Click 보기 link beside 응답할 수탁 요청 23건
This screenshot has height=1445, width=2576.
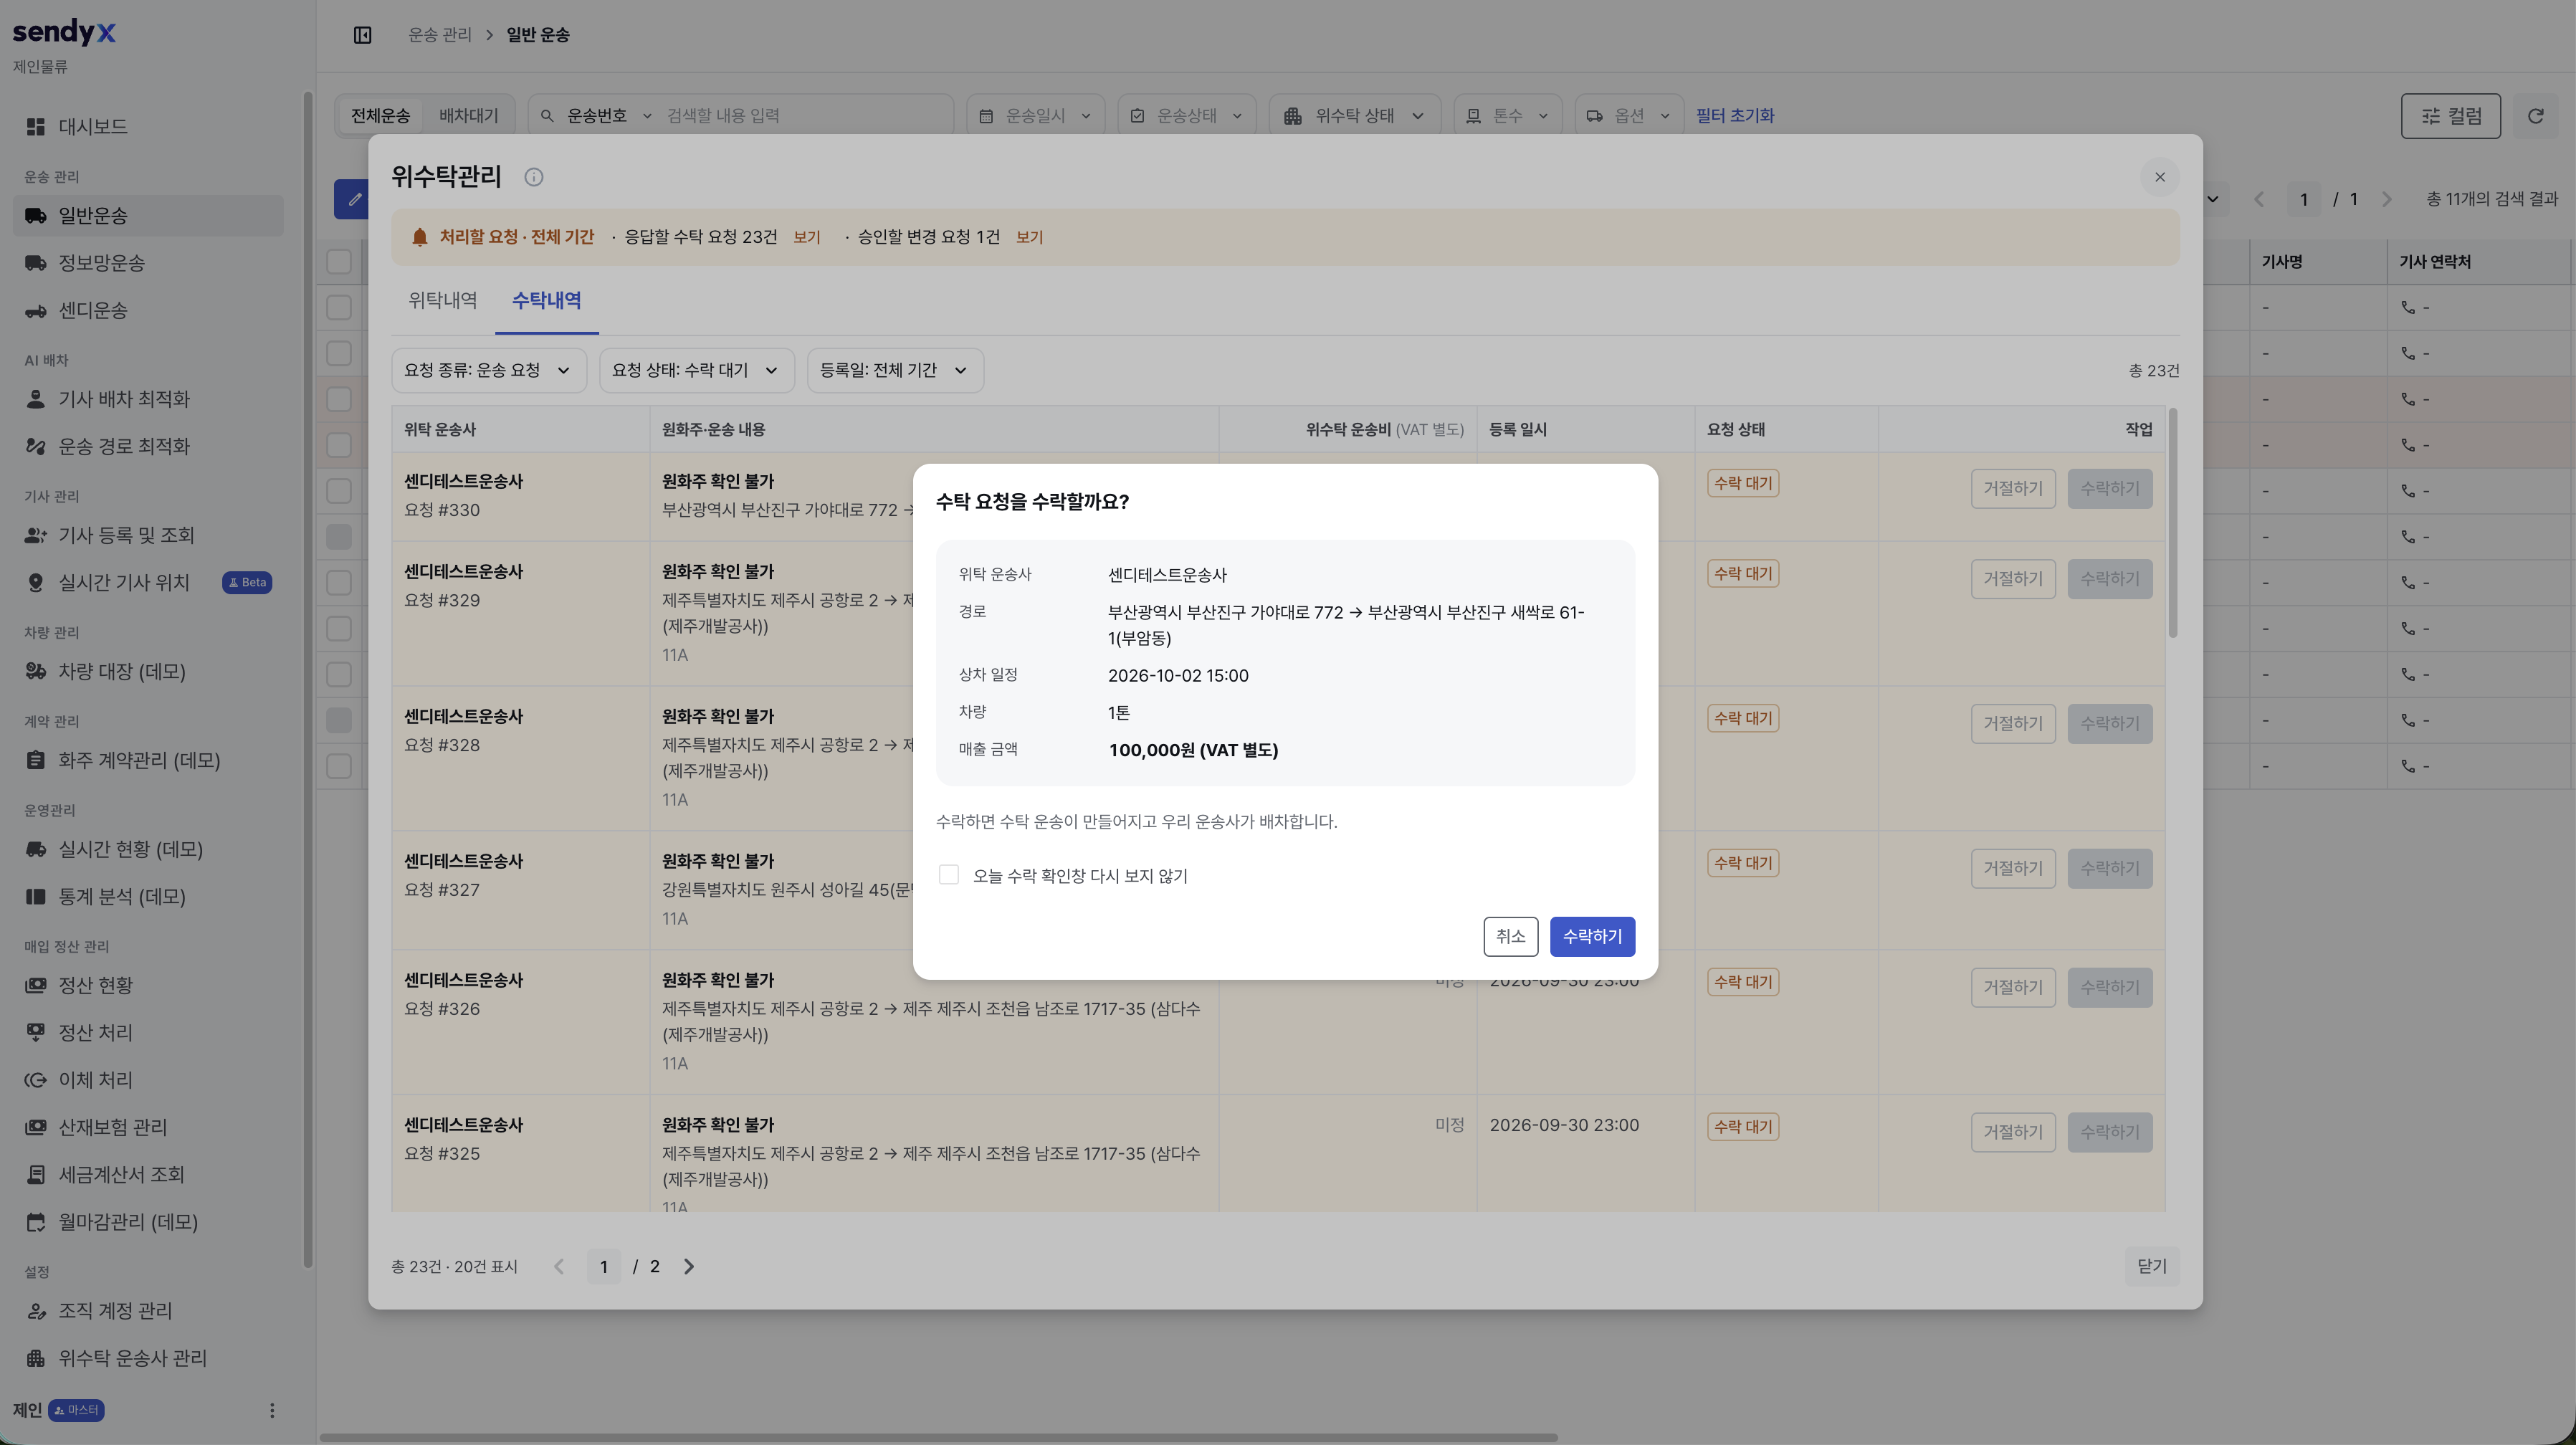pyautogui.click(x=807, y=237)
